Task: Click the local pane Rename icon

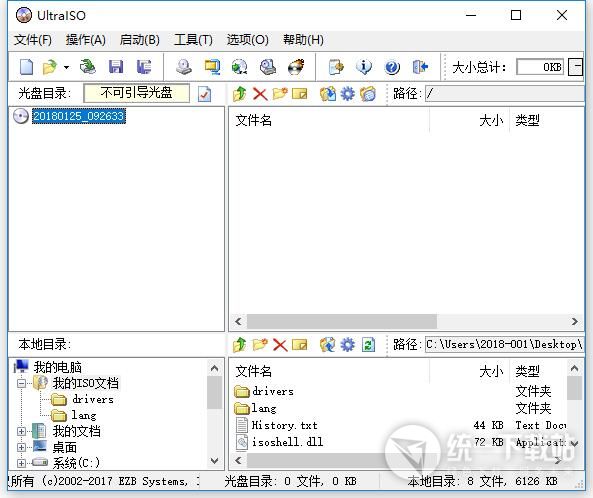Action: click(300, 344)
